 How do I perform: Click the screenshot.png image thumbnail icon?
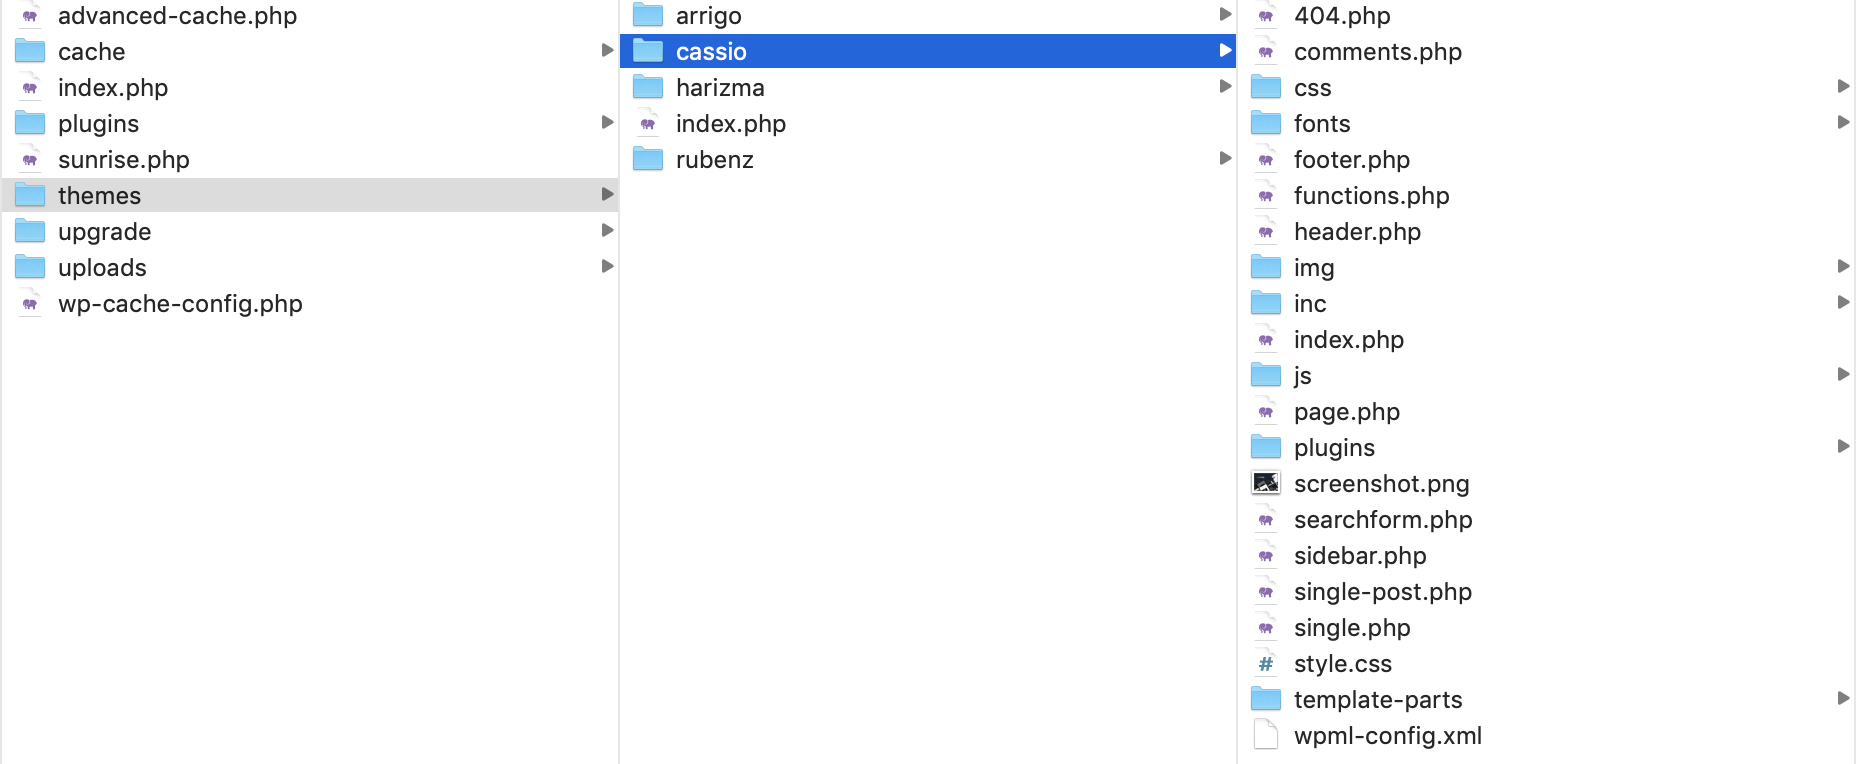[x=1266, y=483]
